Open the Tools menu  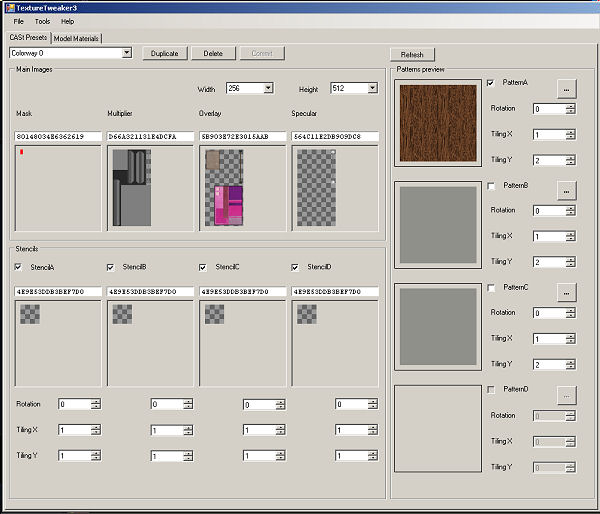42,21
